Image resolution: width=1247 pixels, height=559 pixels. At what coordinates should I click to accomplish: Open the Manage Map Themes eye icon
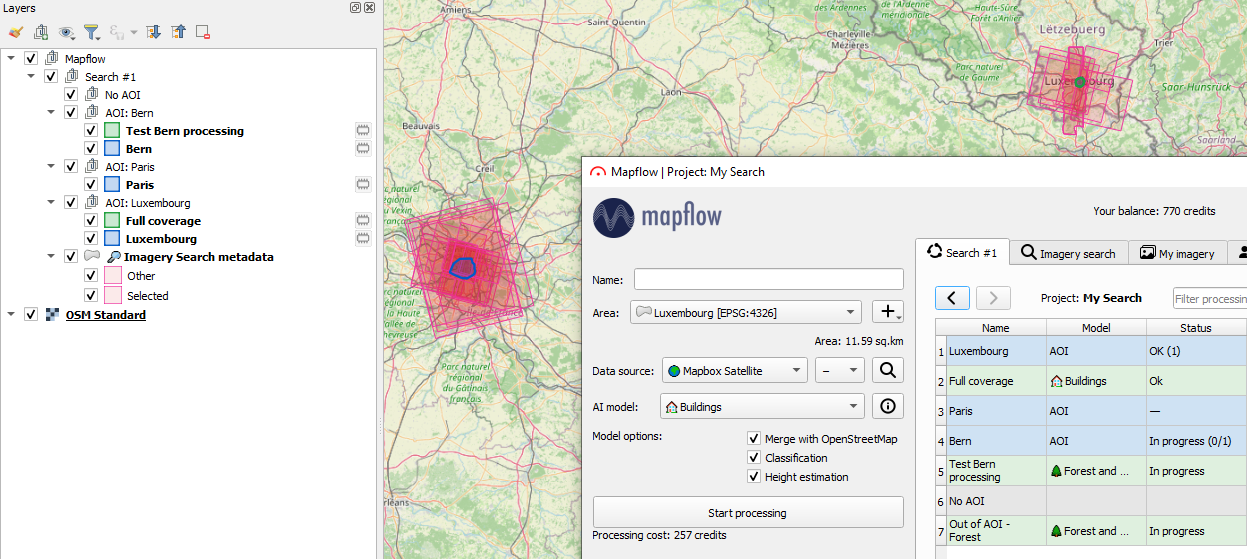coord(67,32)
